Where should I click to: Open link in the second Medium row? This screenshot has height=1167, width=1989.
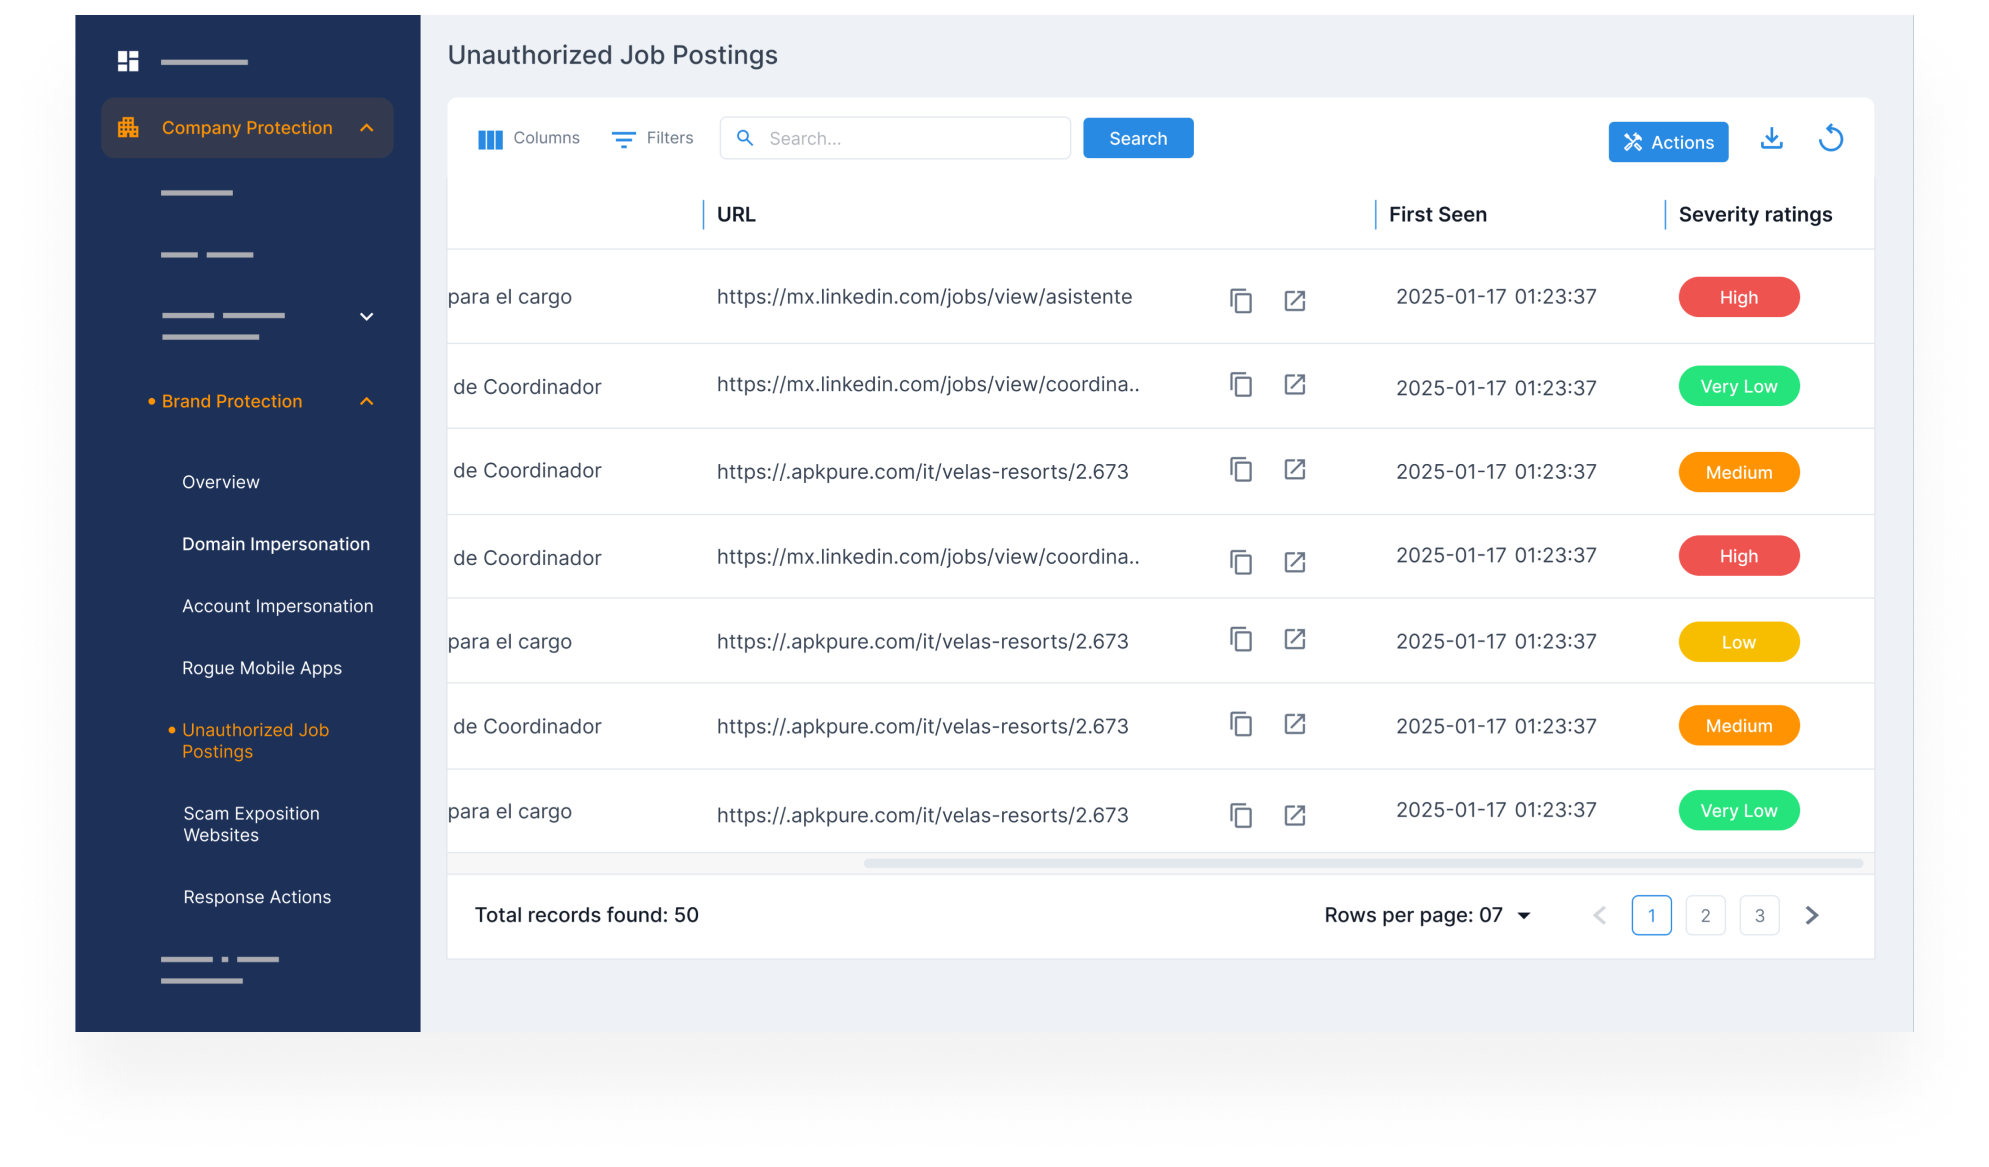point(1295,724)
